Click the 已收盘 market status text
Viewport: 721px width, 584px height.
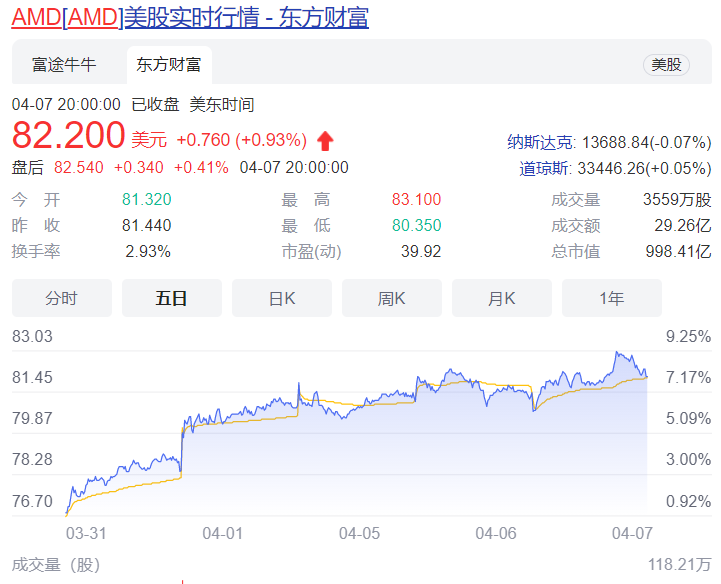tap(155, 104)
